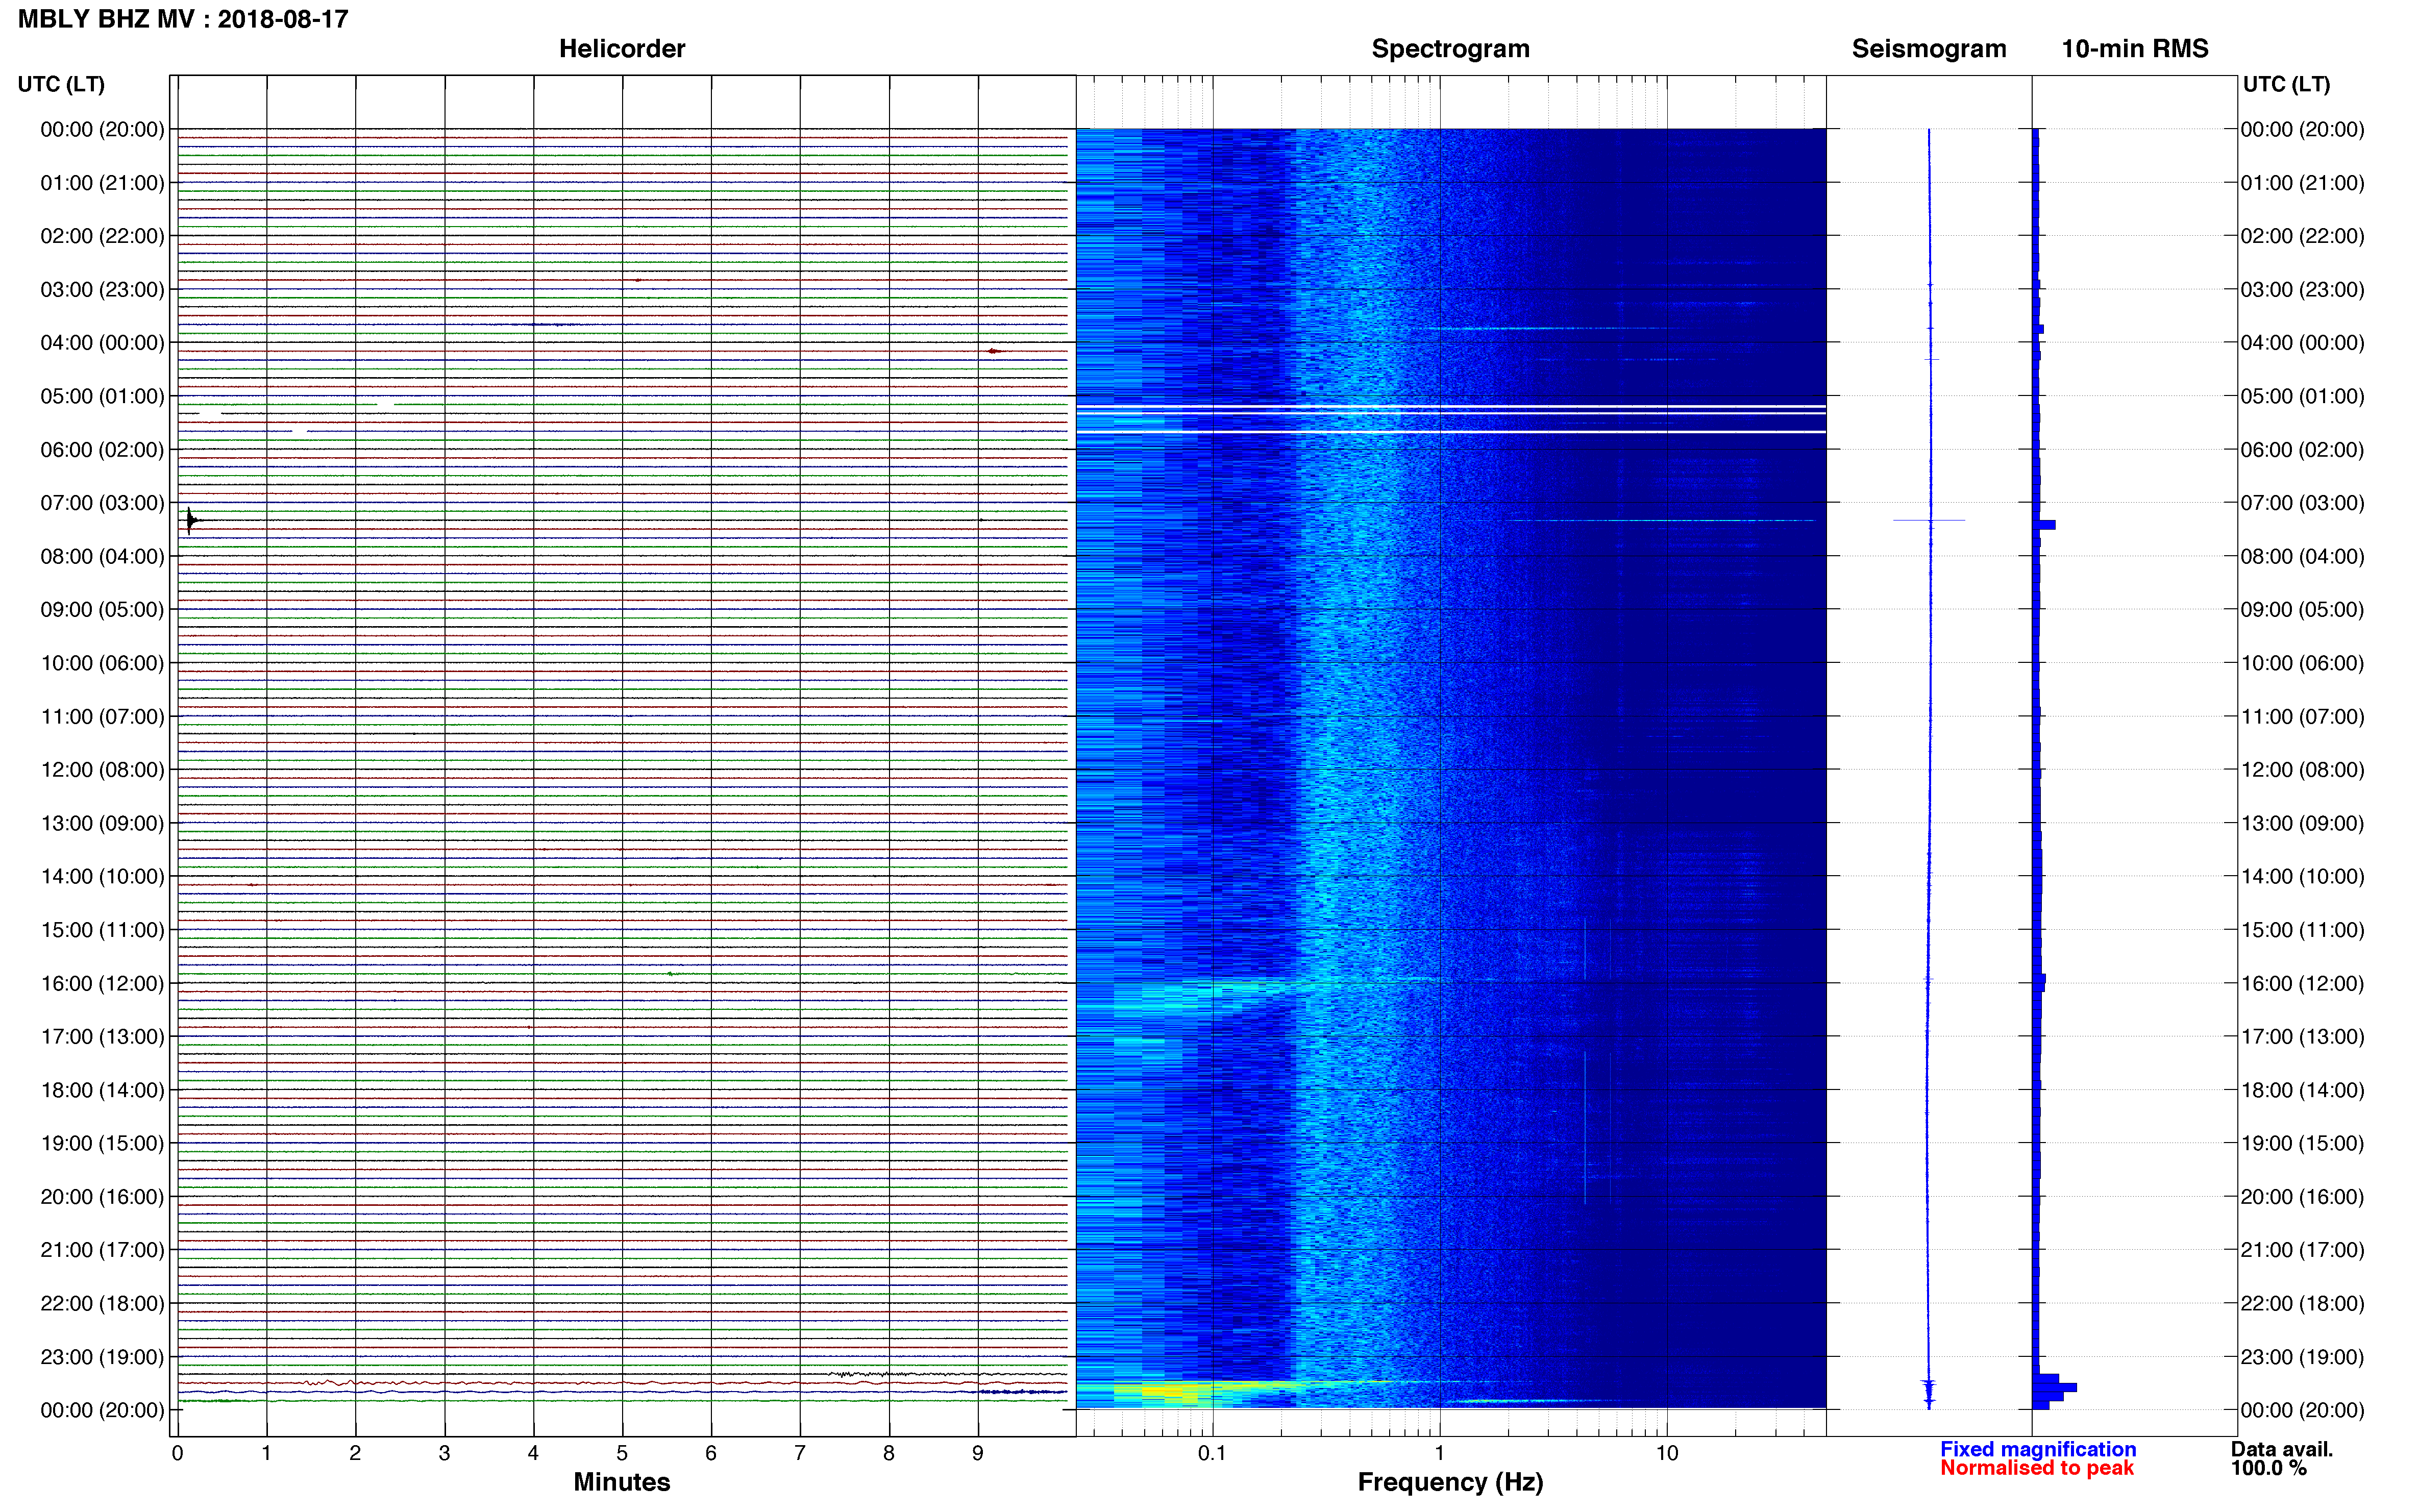
Task: Click the Minutes axis label
Action: 622,1482
